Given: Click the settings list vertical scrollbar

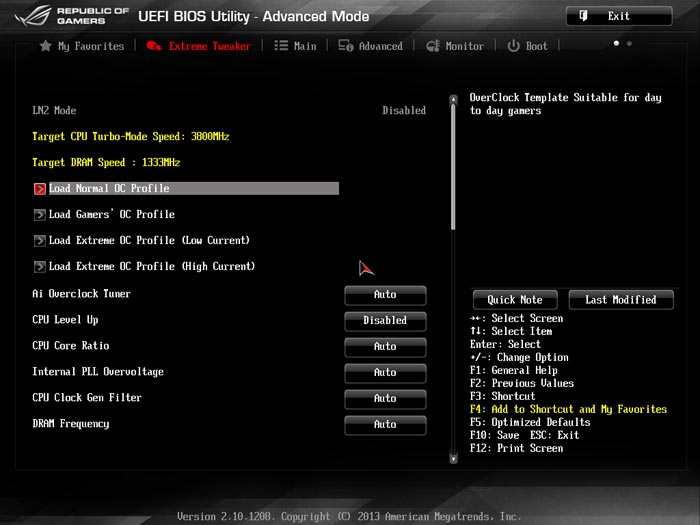Looking at the screenshot, I should pyautogui.click(x=453, y=160).
